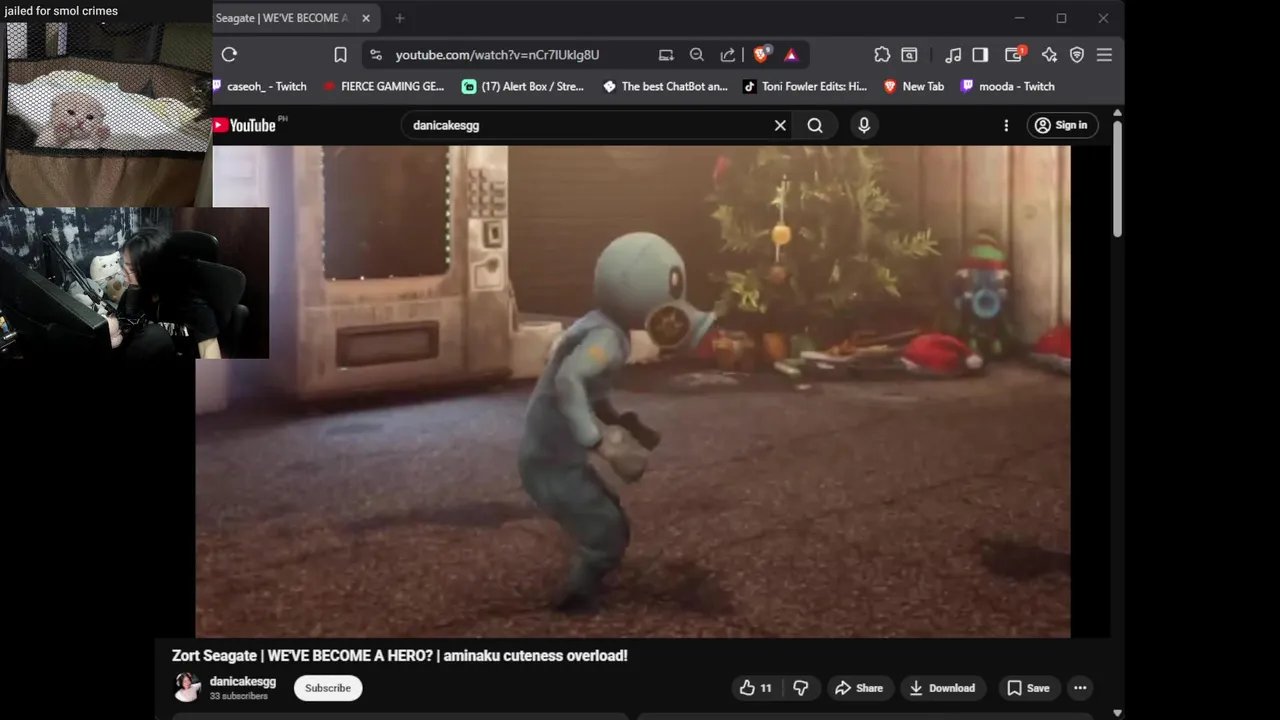Screen dimensions: 1280x720
Task: Open The best ChatBot bookmark
Action: tap(666, 86)
